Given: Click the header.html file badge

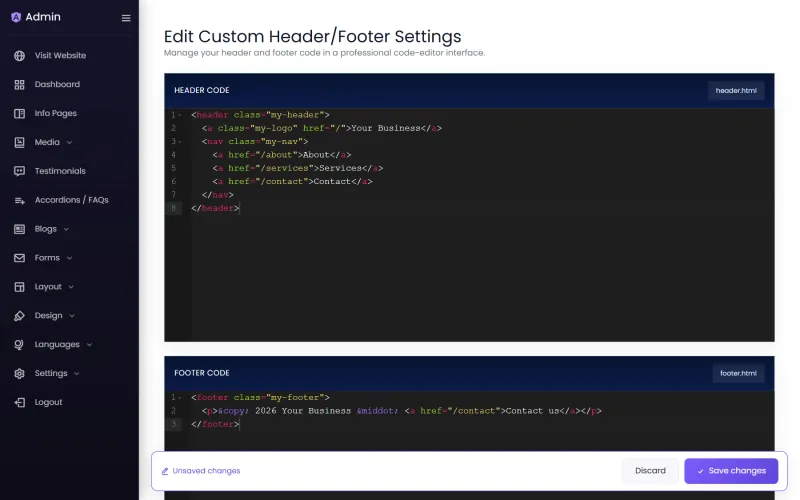Looking at the screenshot, I should [x=736, y=90].
